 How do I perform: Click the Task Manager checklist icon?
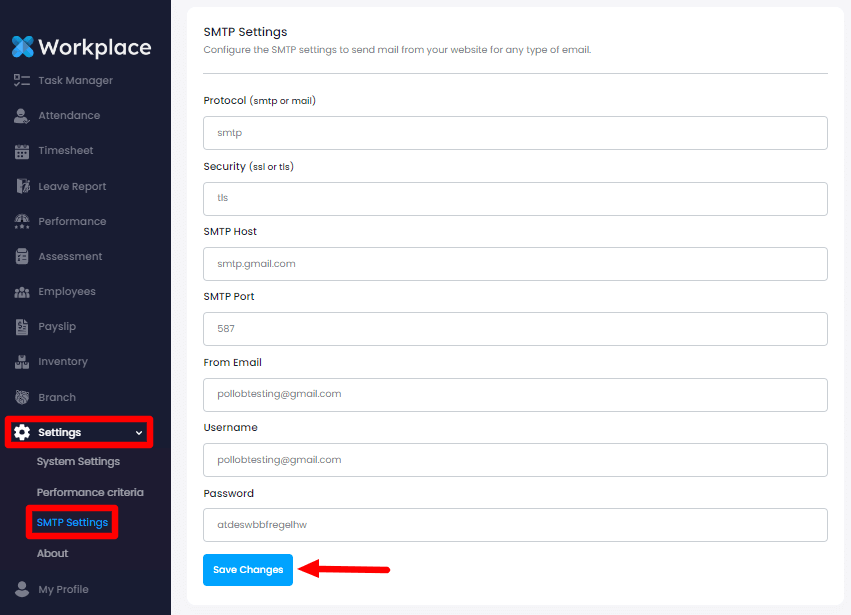click(x=22, y=80)
